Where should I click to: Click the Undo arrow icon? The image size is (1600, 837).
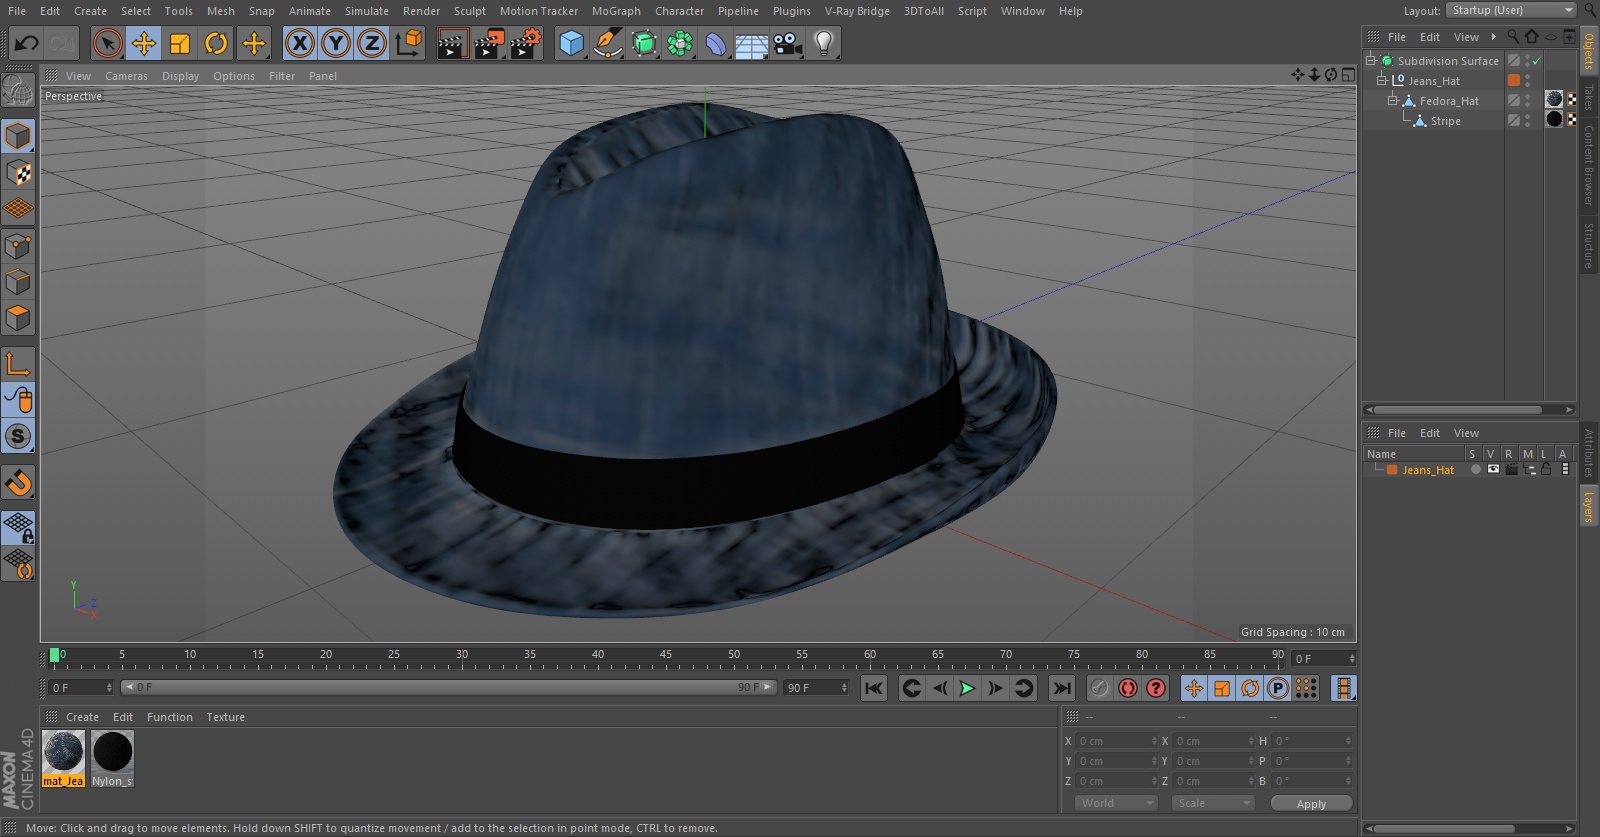click(27, 43)
